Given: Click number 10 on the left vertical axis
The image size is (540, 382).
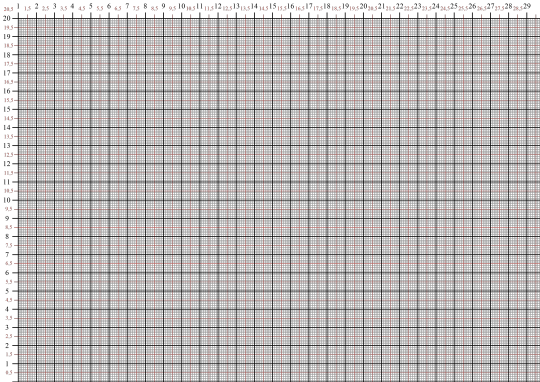Looking at the screenshot, I should click(x=7, y=200).
